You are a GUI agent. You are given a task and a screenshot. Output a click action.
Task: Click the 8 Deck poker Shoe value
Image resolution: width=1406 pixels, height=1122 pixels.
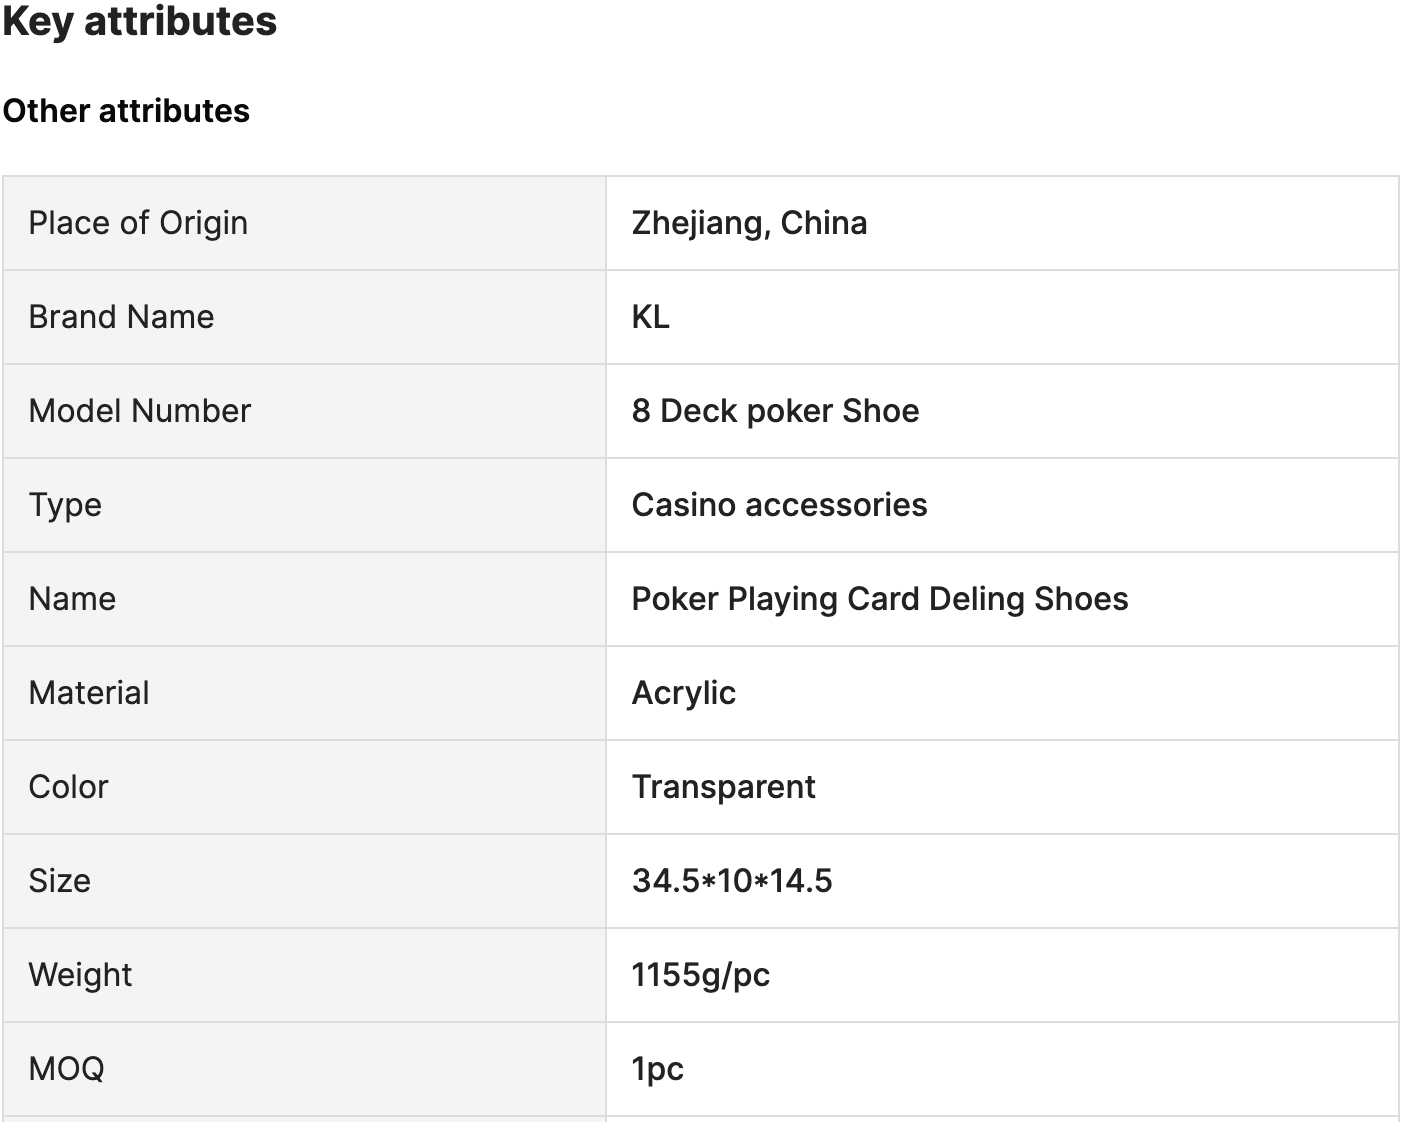tap(775, 411)
